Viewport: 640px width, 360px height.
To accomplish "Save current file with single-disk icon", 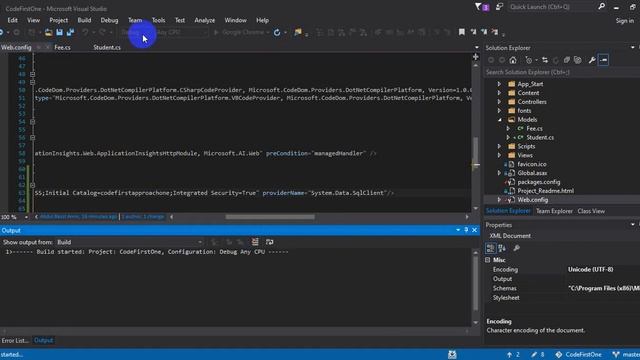I will (60, 32).
